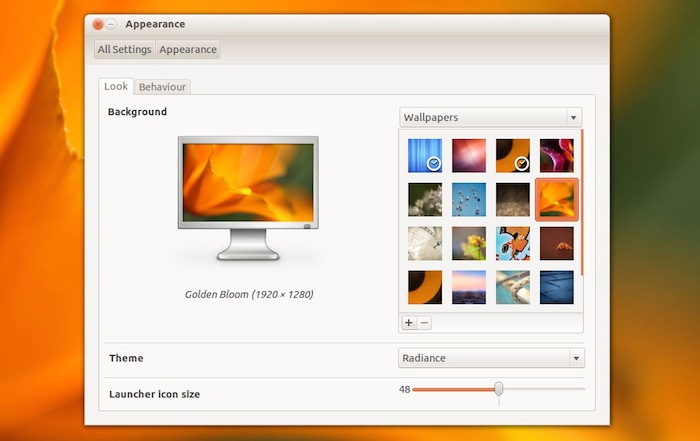Select the brown wallpaper with orange leaf
700x441 pixels.
click(x=556, y=243)
